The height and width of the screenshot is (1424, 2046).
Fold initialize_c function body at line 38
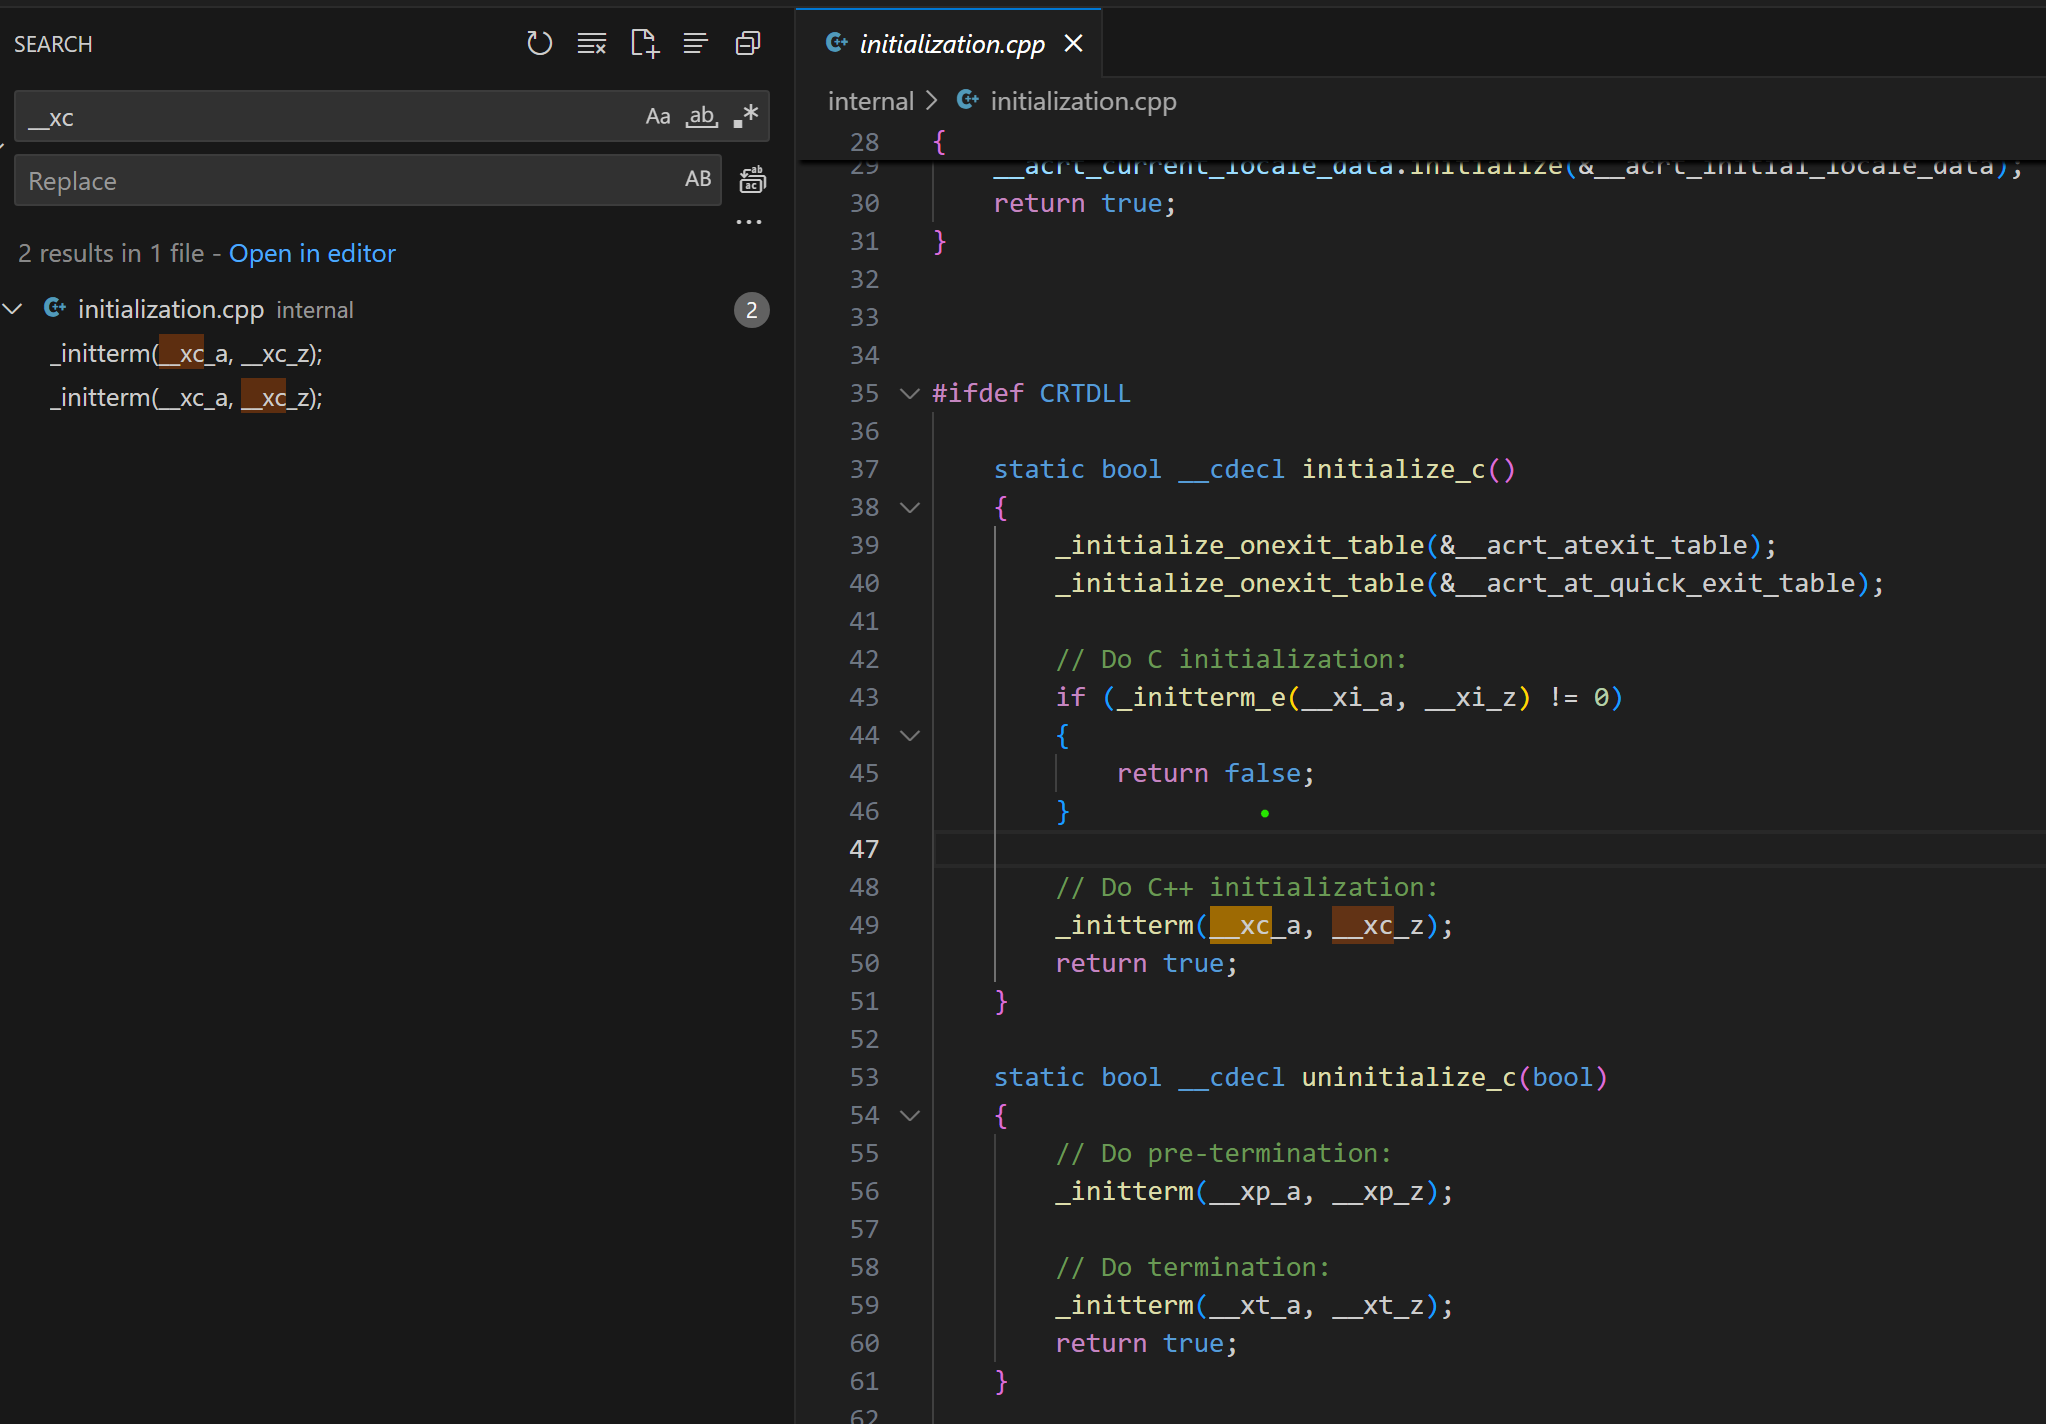pyautogui.click(x=909, y=507)
